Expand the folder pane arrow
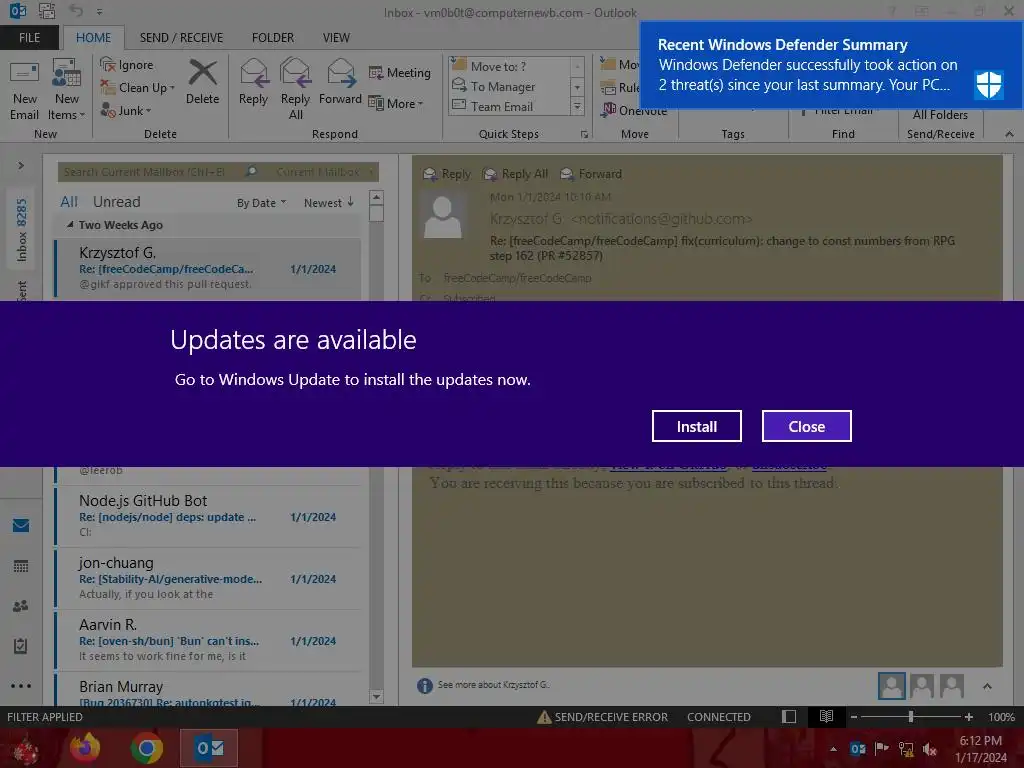 [x=21, y=165]
